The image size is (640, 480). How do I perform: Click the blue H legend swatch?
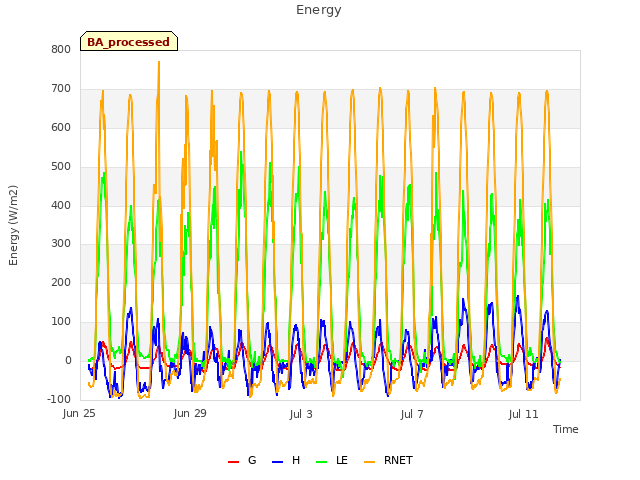[x=277, y=462]
